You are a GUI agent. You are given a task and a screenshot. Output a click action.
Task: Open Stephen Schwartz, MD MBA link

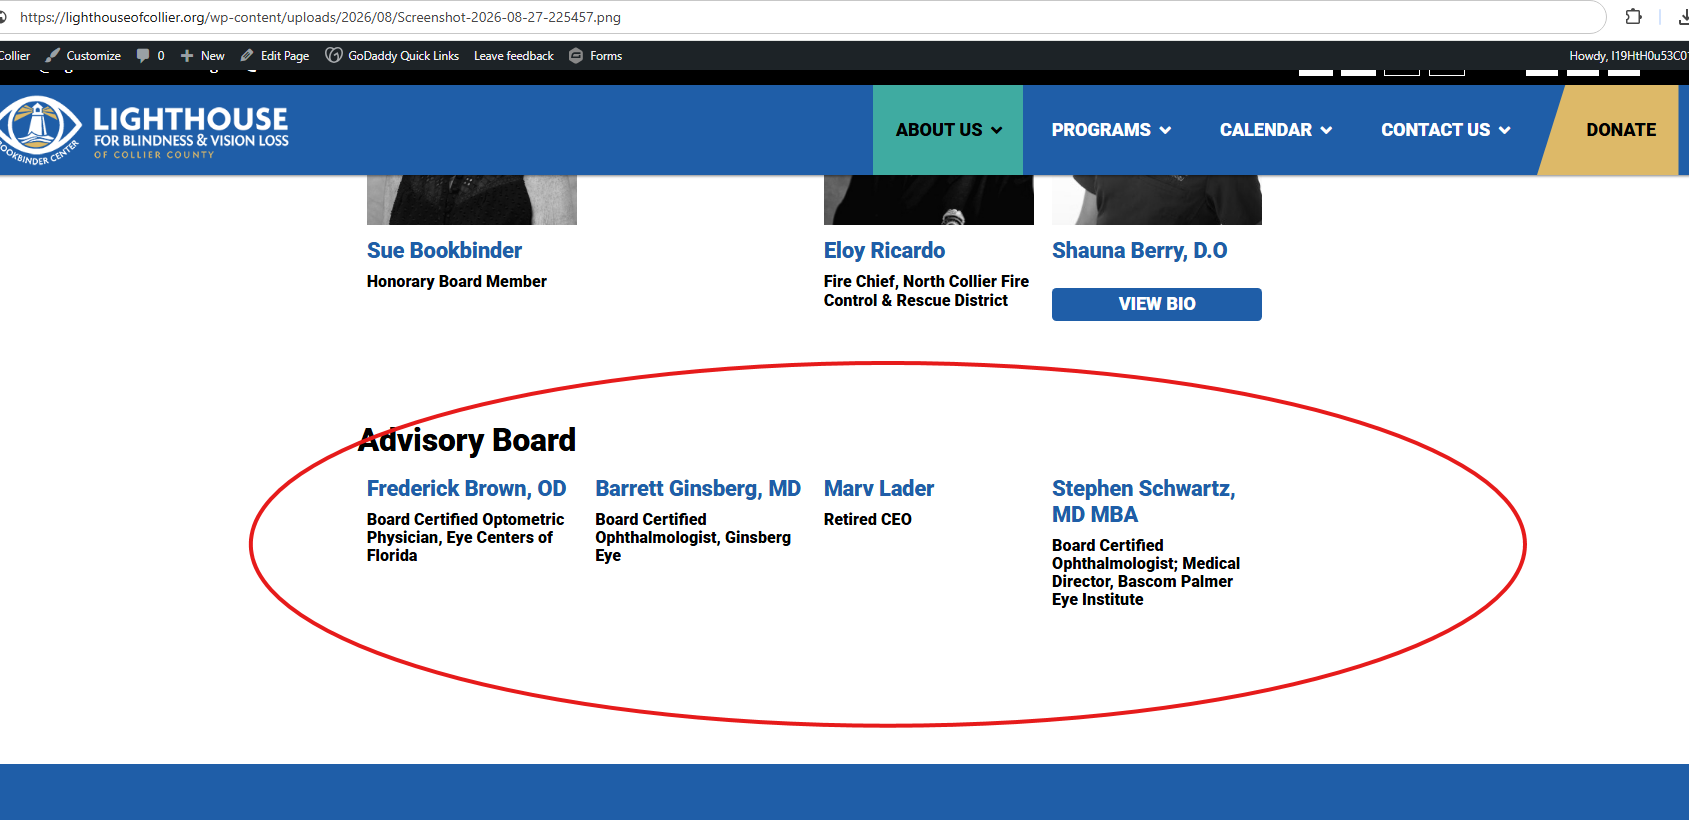1144,502
